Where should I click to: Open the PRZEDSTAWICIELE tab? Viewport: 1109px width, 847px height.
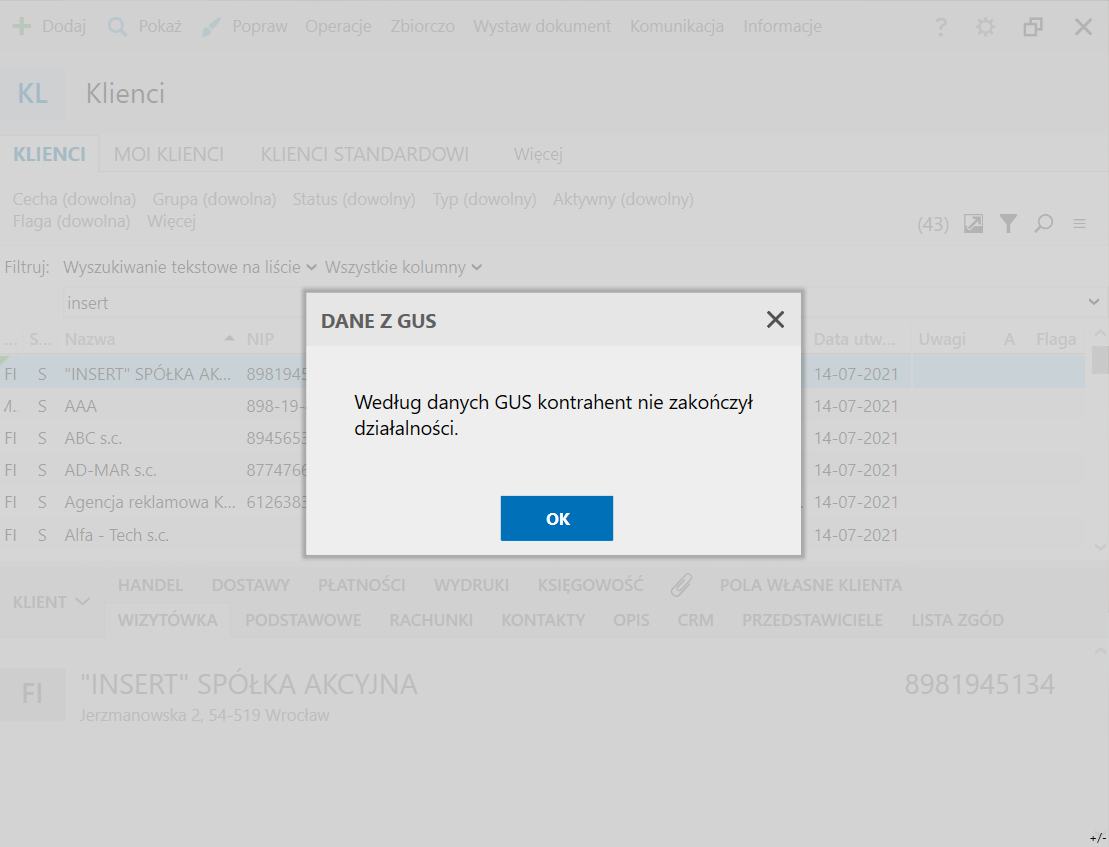812,620
